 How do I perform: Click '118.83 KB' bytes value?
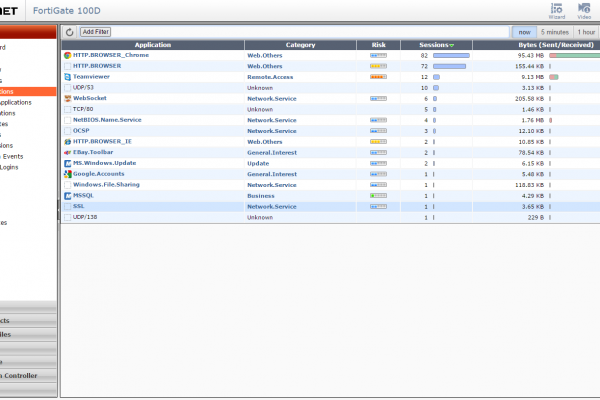point(529,185)
